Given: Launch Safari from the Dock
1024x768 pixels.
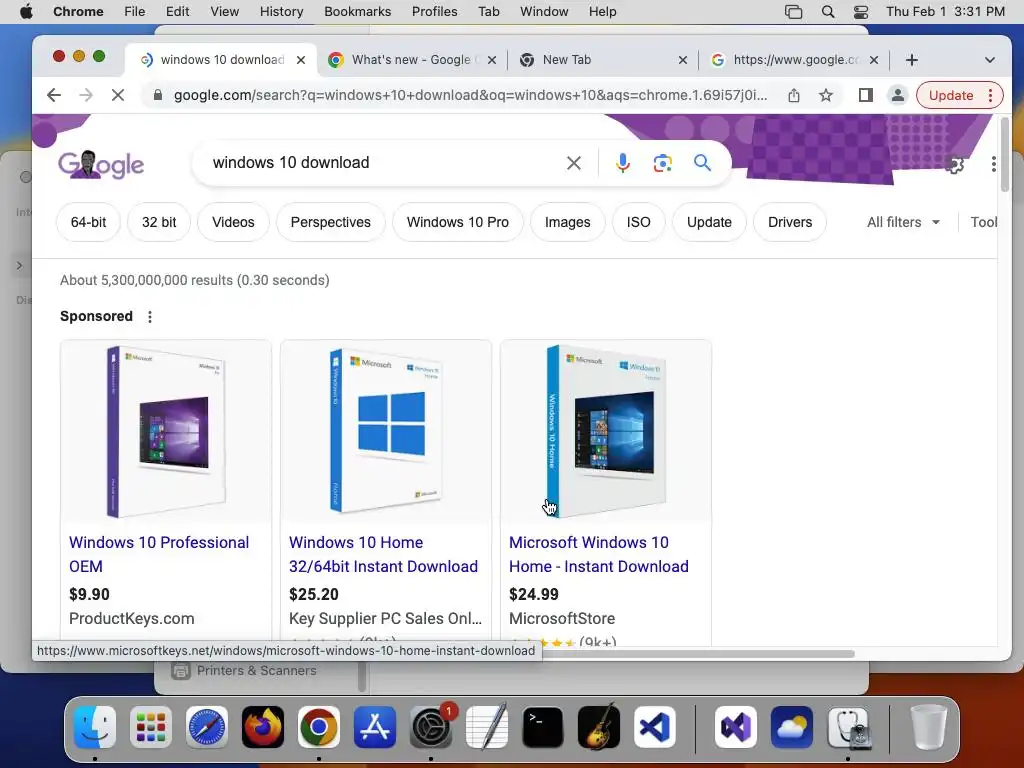Looking at the screenshot, I should point(207,727).
